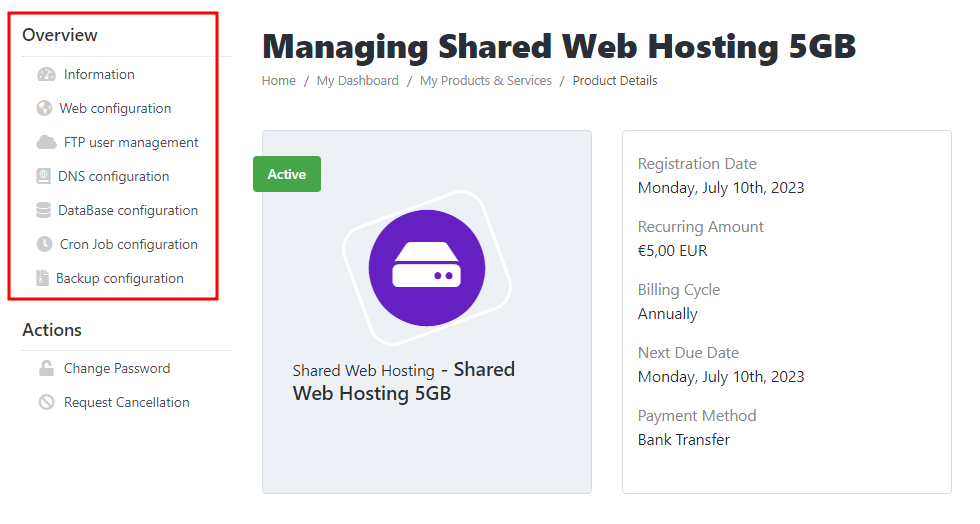Select FTP user management entry
980x524 pixels.
pyautogui.click(x=131, y=143)
